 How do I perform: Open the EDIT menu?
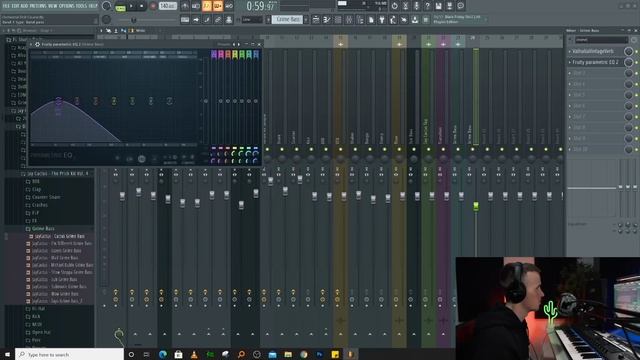point(16,6)
